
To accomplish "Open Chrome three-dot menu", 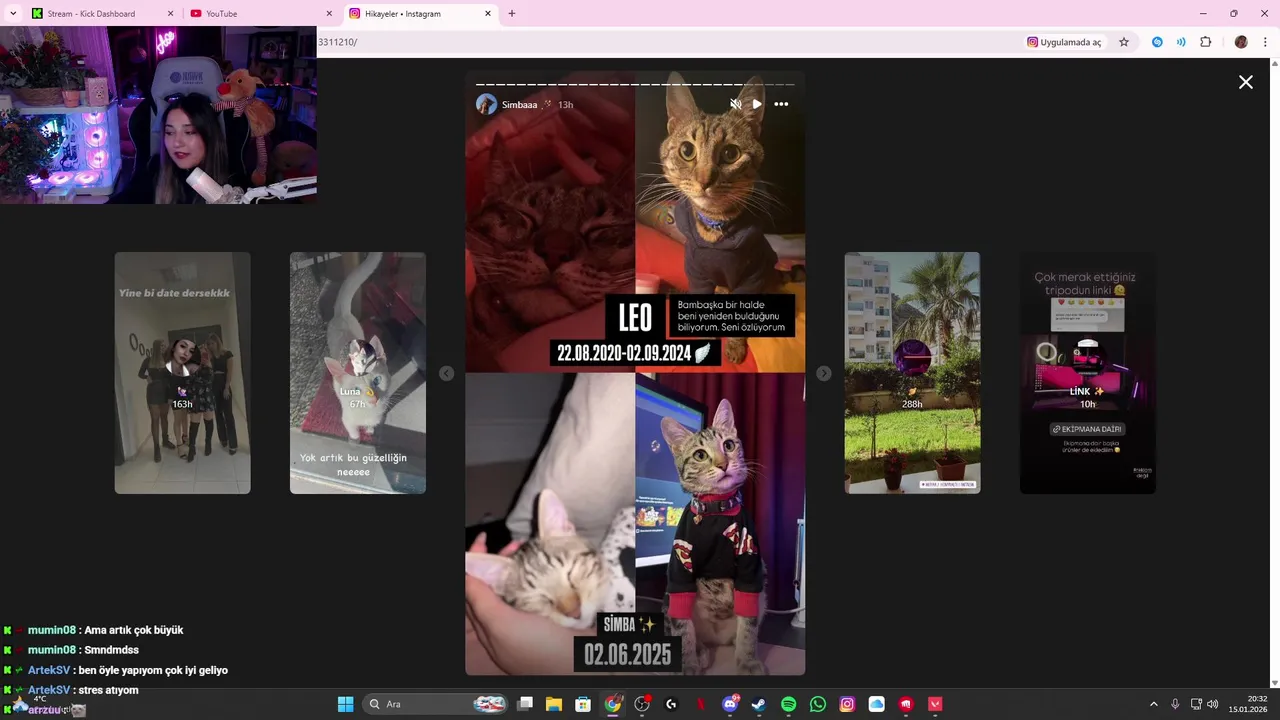I will [x=1265, y=42].
